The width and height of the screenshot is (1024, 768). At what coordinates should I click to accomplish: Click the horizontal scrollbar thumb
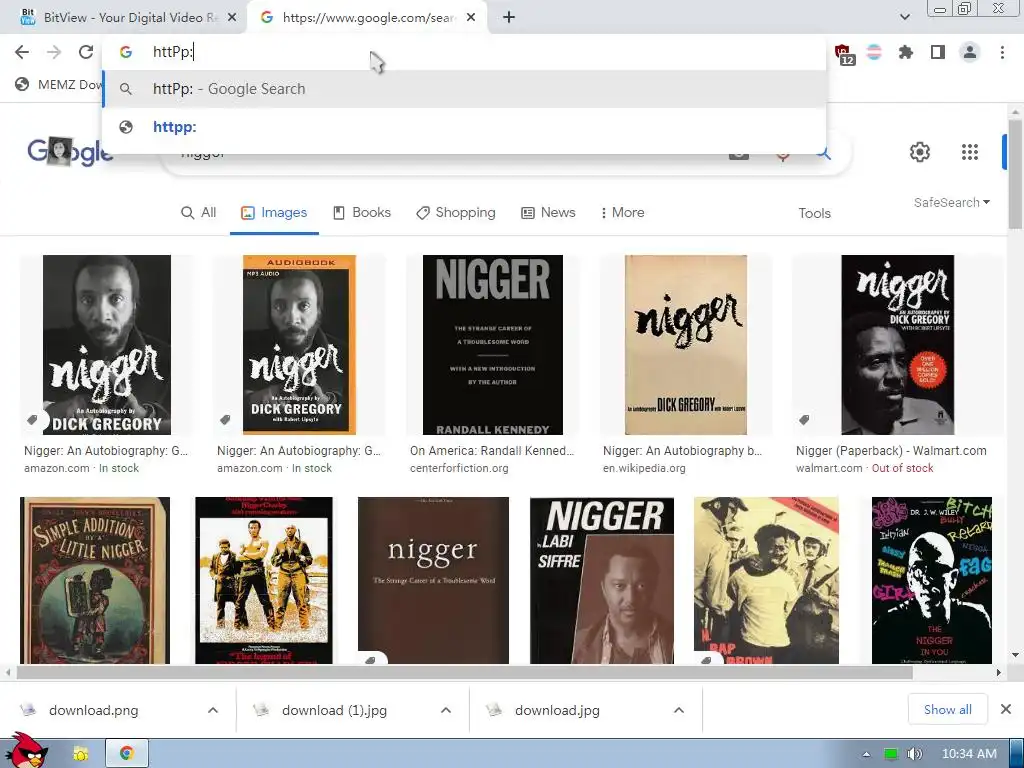464,672
